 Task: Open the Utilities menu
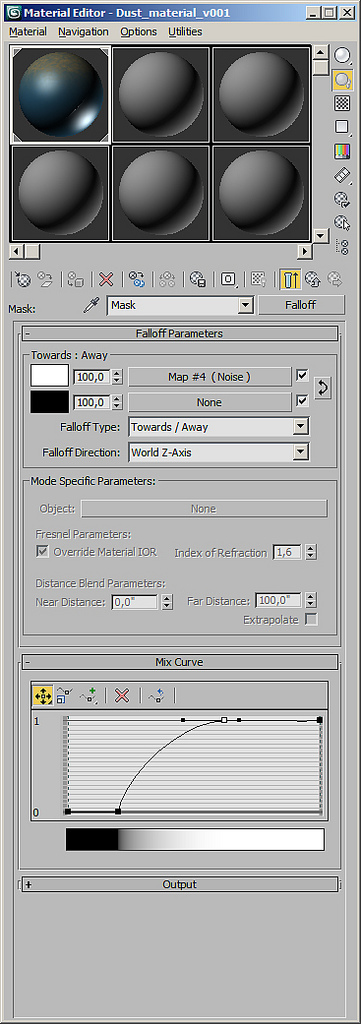[x=185, y=31]
